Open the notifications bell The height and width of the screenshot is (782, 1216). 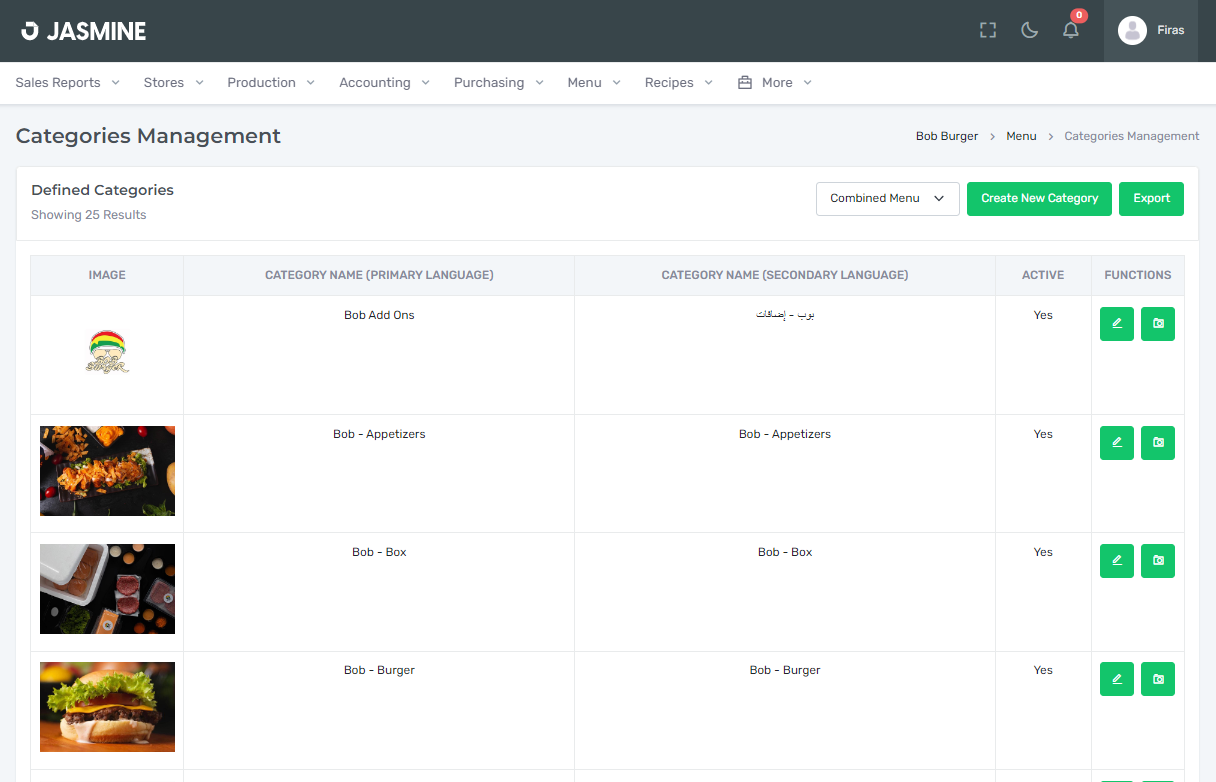[x=1070, y=30]
